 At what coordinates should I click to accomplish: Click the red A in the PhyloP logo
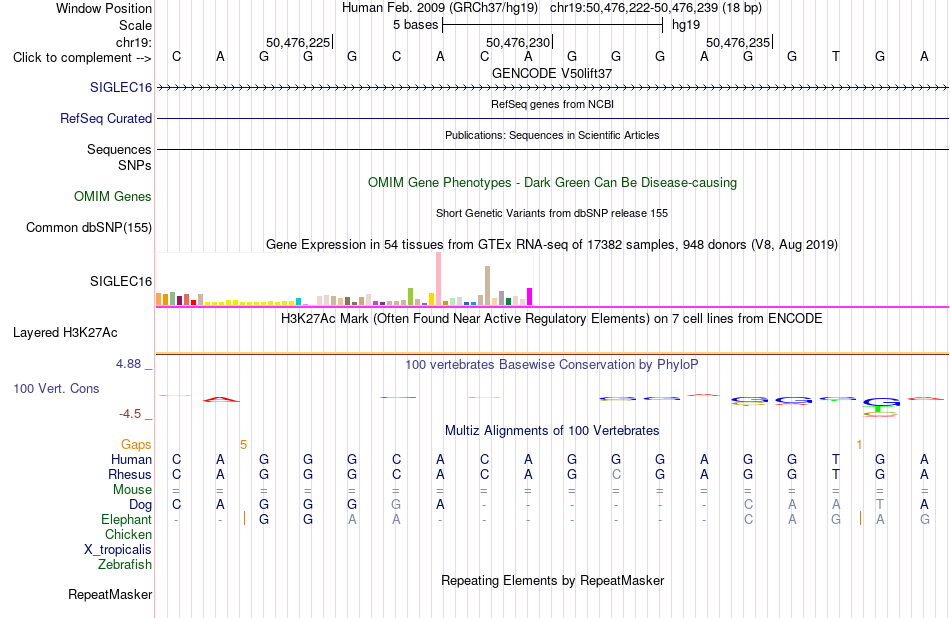pyautogui.click(x=221, y=399)
